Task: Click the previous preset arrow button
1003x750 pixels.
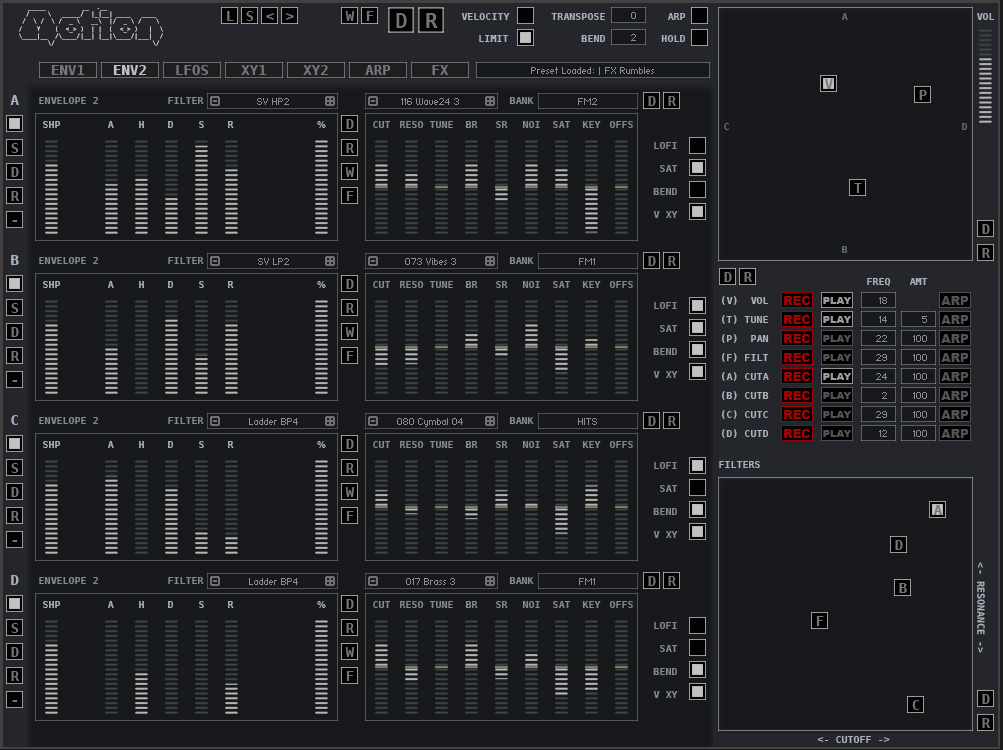Action: 269,15
